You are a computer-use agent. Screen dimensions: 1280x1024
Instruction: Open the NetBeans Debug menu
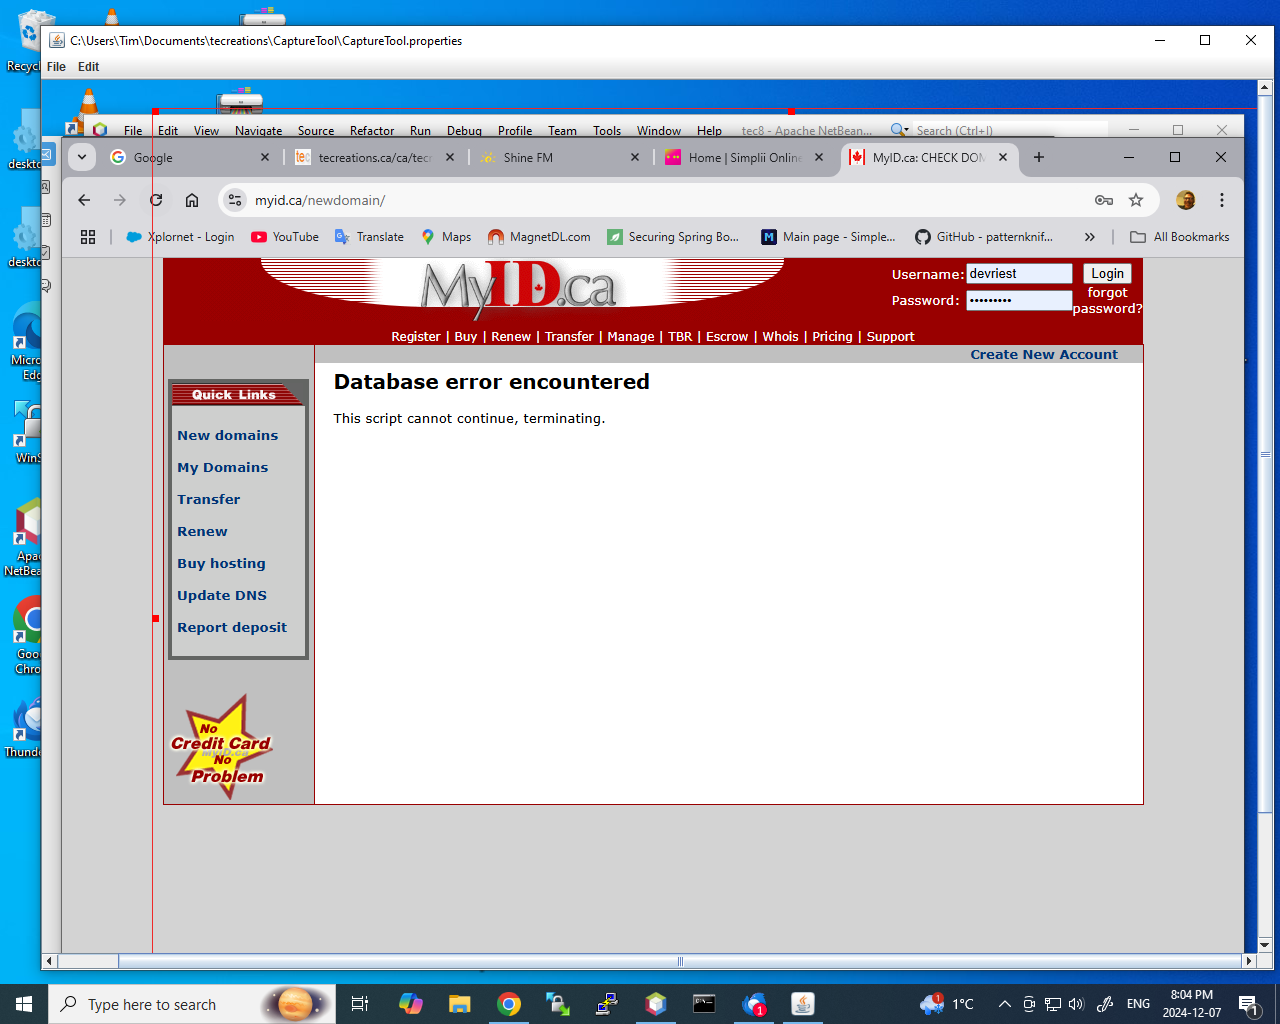pos(464,131)
